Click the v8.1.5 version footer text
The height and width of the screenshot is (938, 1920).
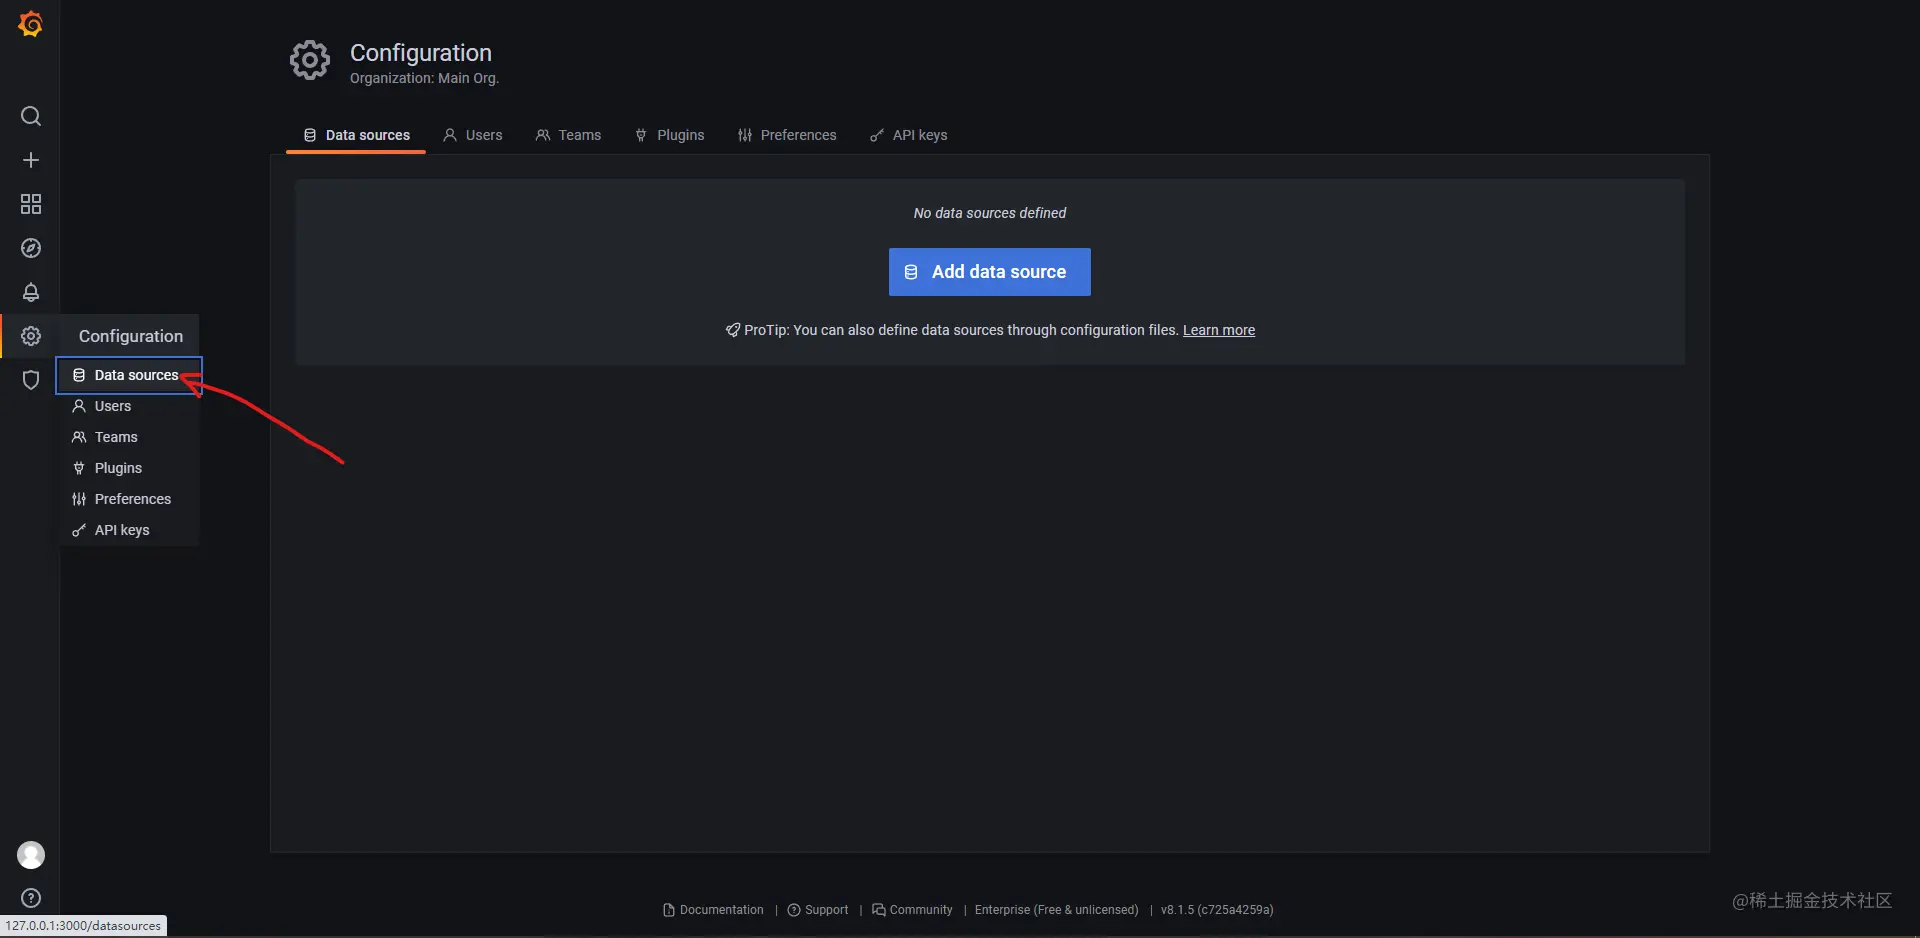1217,910
